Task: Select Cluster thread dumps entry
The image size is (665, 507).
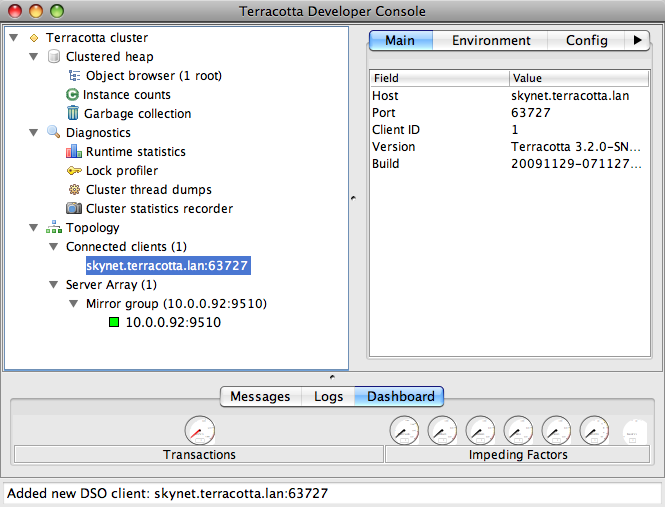Action: tap(148, 190)
